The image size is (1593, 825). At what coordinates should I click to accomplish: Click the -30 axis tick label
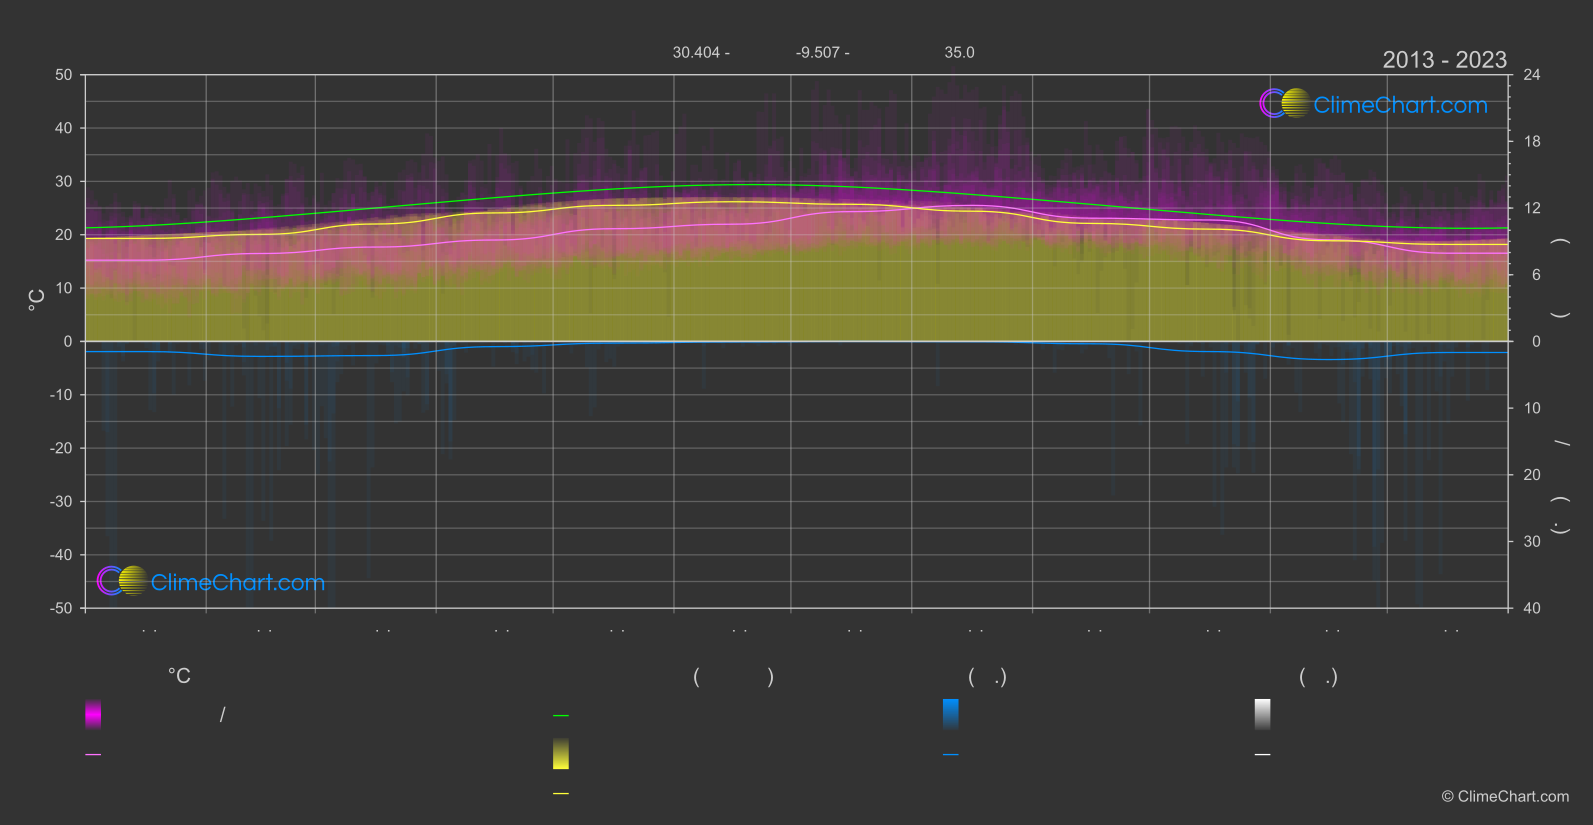[x=62, y=502]
